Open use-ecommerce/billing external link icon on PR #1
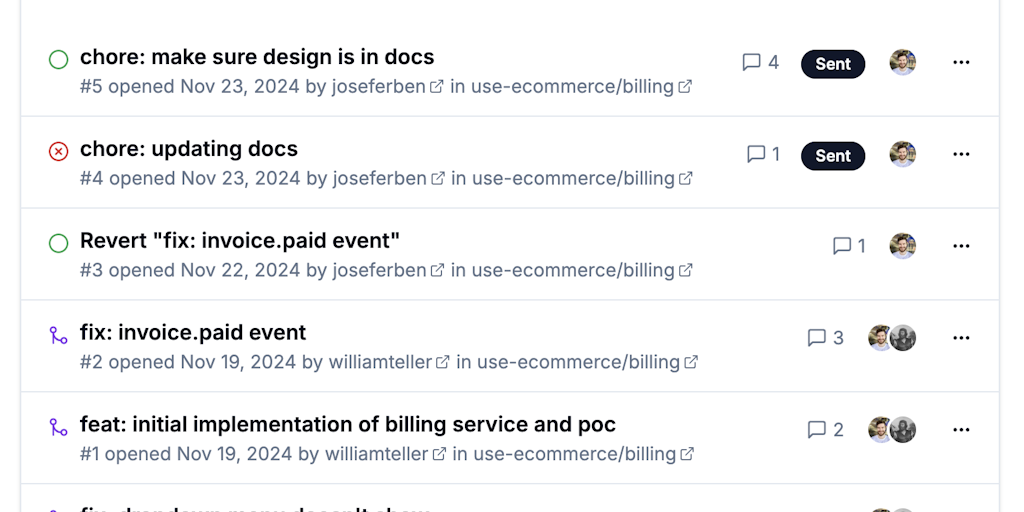This screenshot has height=512, width=1024. click(x=687, y=454)
